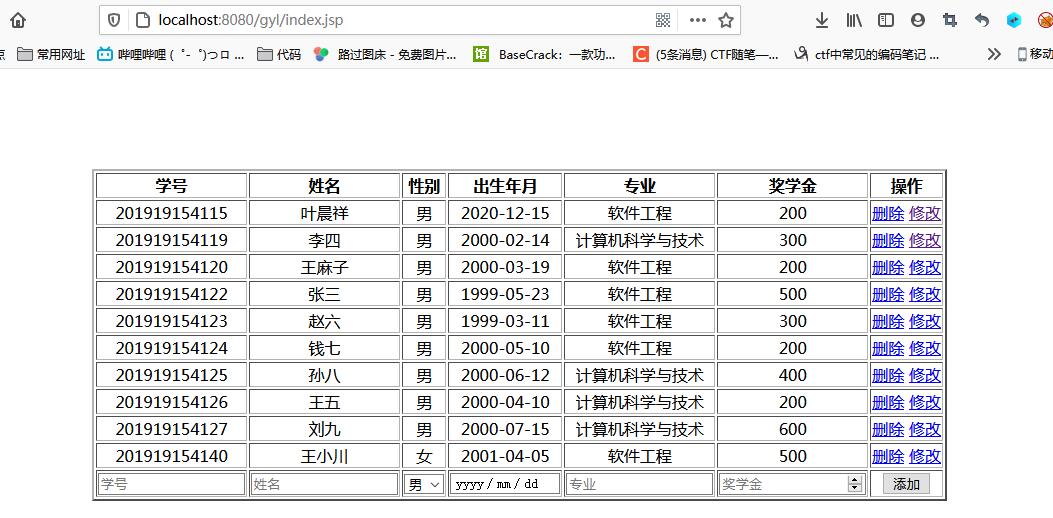1053x518 pixels.
Task: Open the gender dropdown showing 男
Action: pos(424,484)
